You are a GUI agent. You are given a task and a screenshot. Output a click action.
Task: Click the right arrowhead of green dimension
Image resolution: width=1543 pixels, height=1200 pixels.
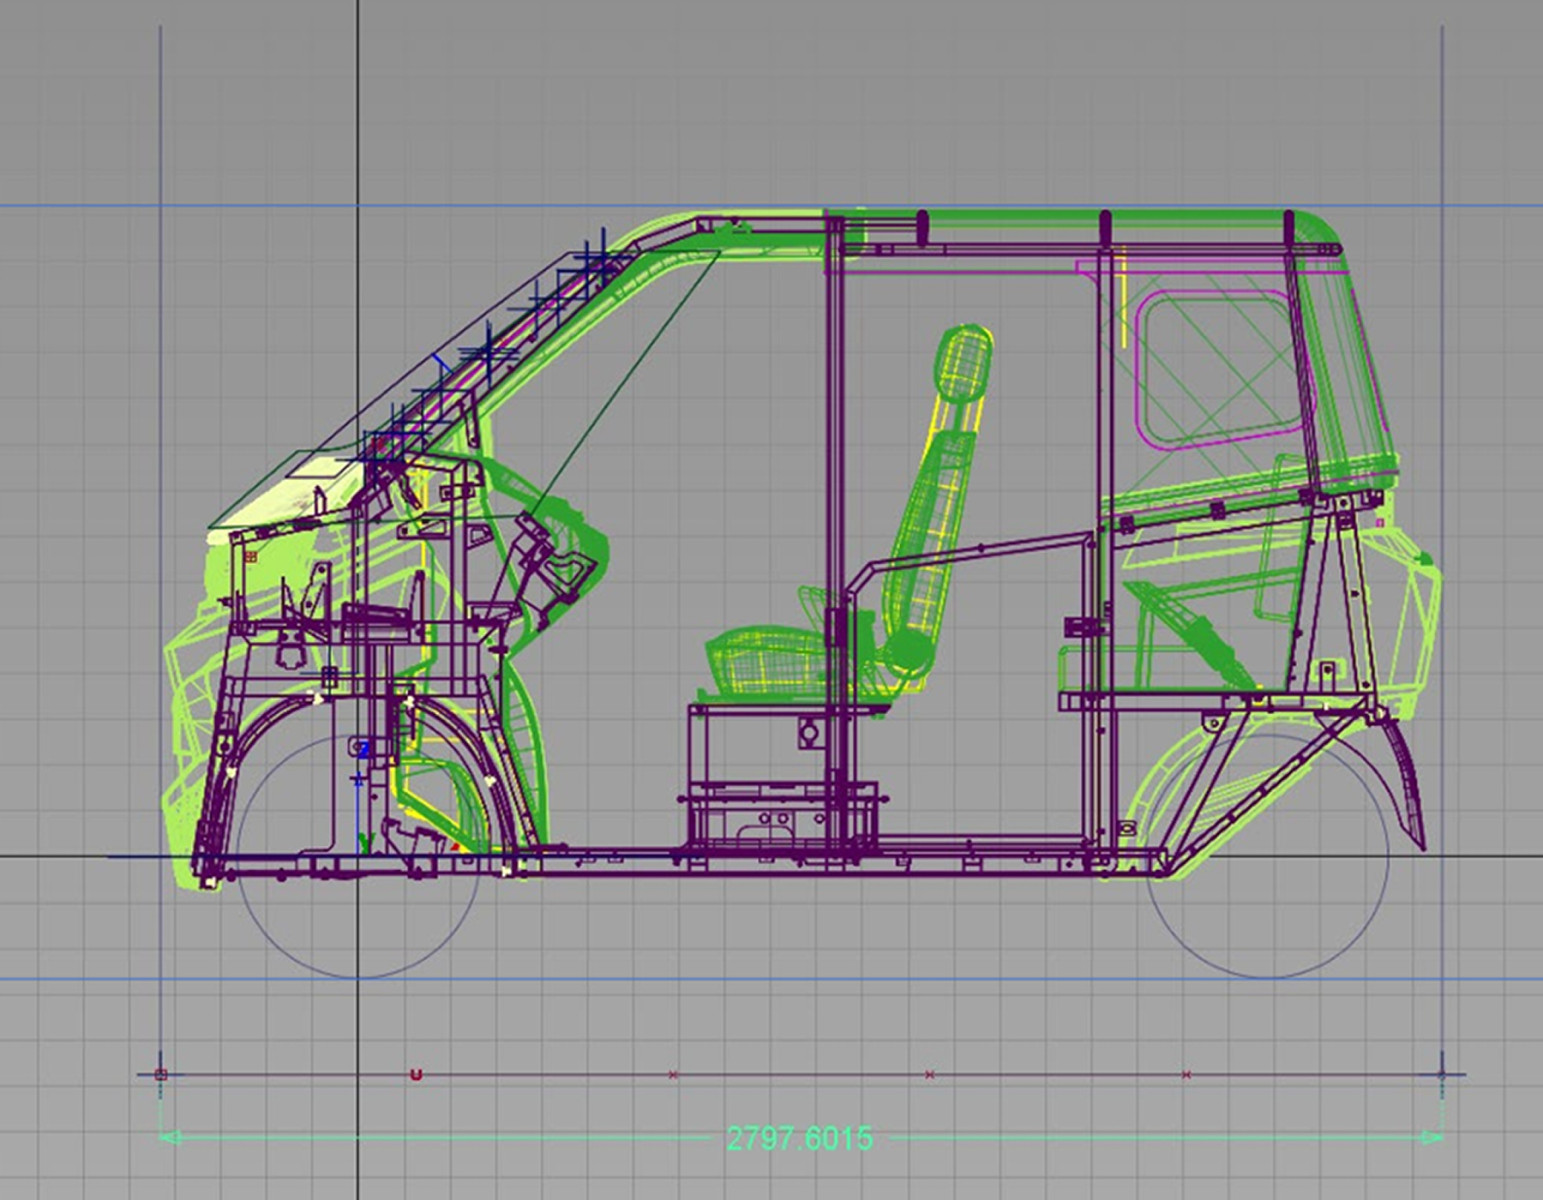coord(1432,1138)
